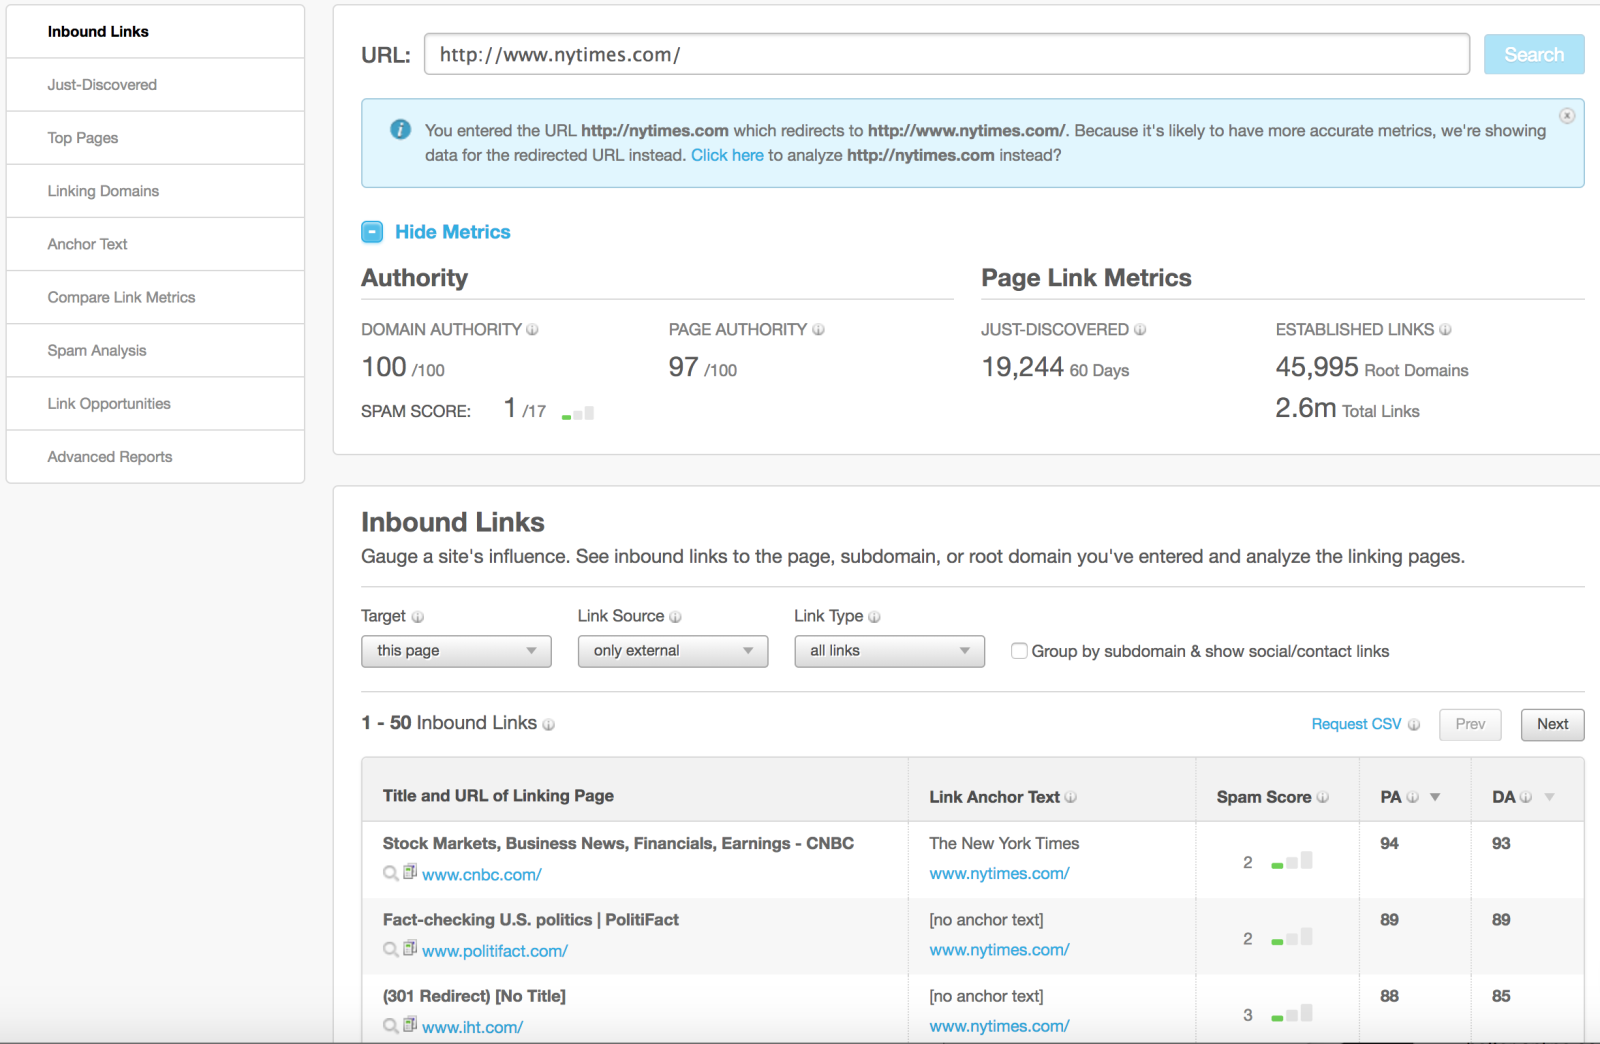Click page icon beside www.cnbc.com
Viewport: 1600px width, 1044px height.
[x=410, y=872]
